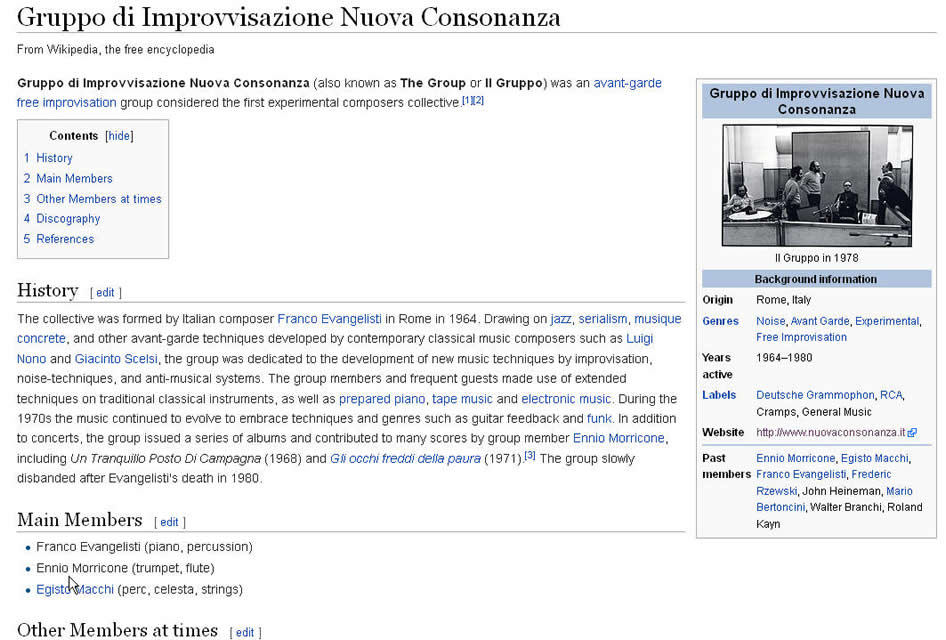This screenshot has width=946, height=640.
Task: Open the Noise genre link
Action: pyautogui.click(x=771, y=321)
